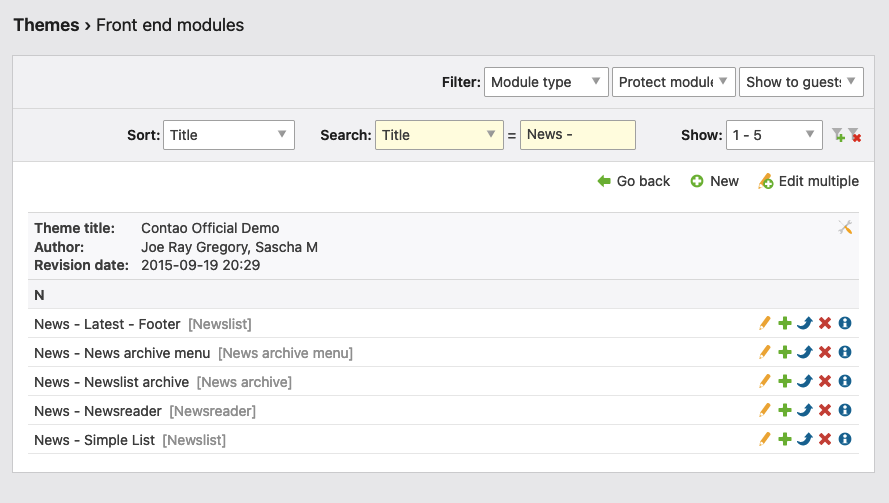Show info for News - Latest - Footer
This screenshot has width=889, height=503.
tap(845, 323)
